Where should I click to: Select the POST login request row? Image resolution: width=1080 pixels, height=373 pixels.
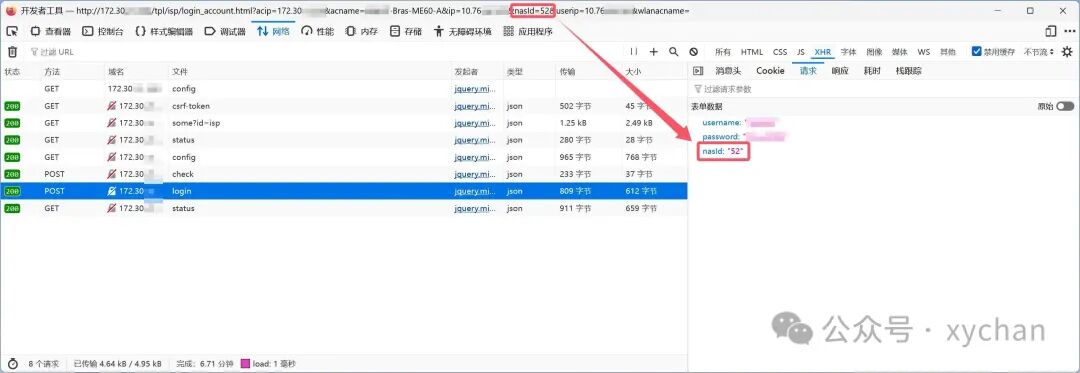tap(344, 191)
